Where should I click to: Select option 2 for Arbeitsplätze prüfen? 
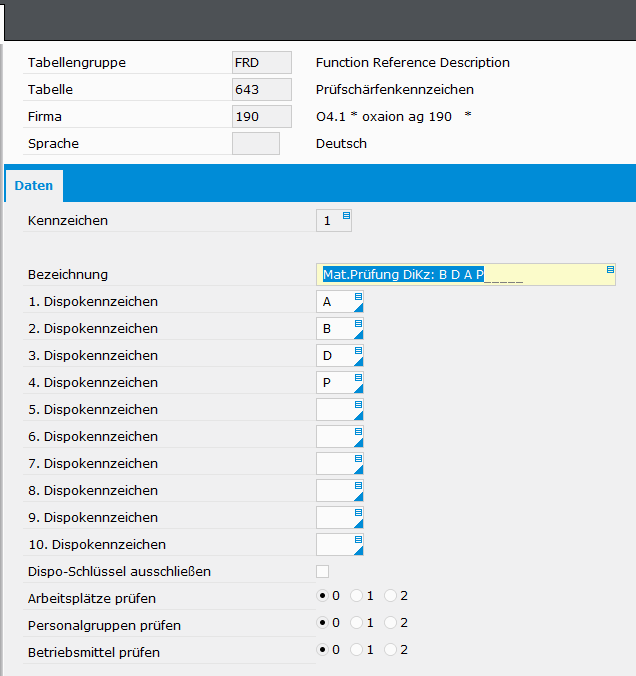point(390,596)
